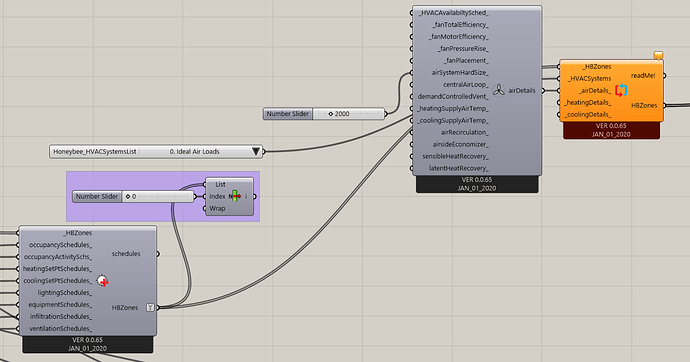Click HBZones output on orange component
Viewport: 690px width, 362px height.
point(644,106)
